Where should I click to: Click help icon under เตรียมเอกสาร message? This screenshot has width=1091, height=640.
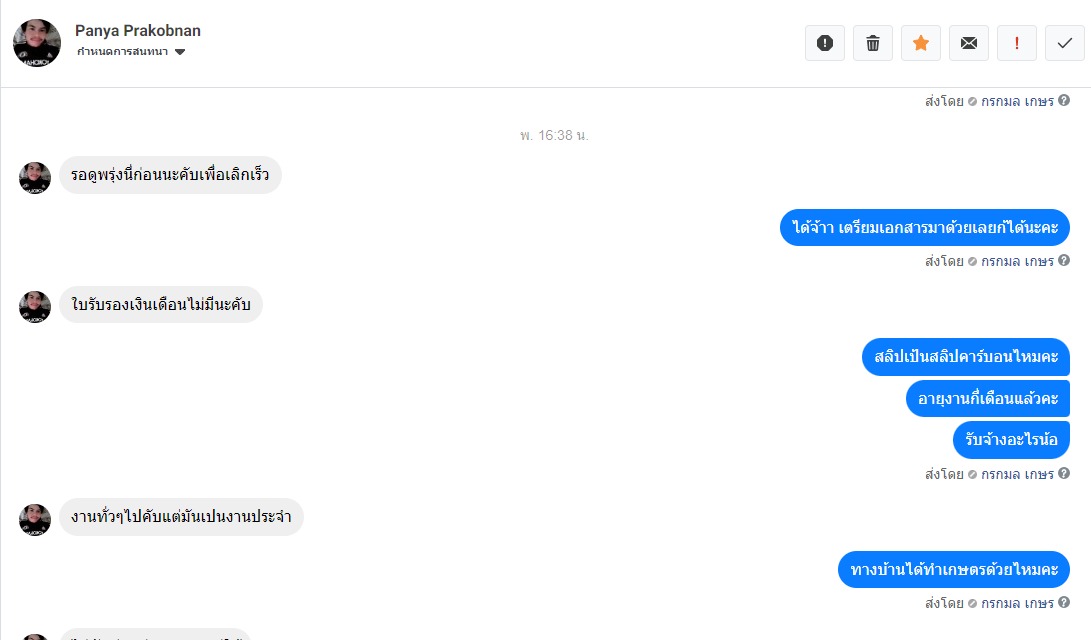pyautogui.click(x=1064, y=260)
